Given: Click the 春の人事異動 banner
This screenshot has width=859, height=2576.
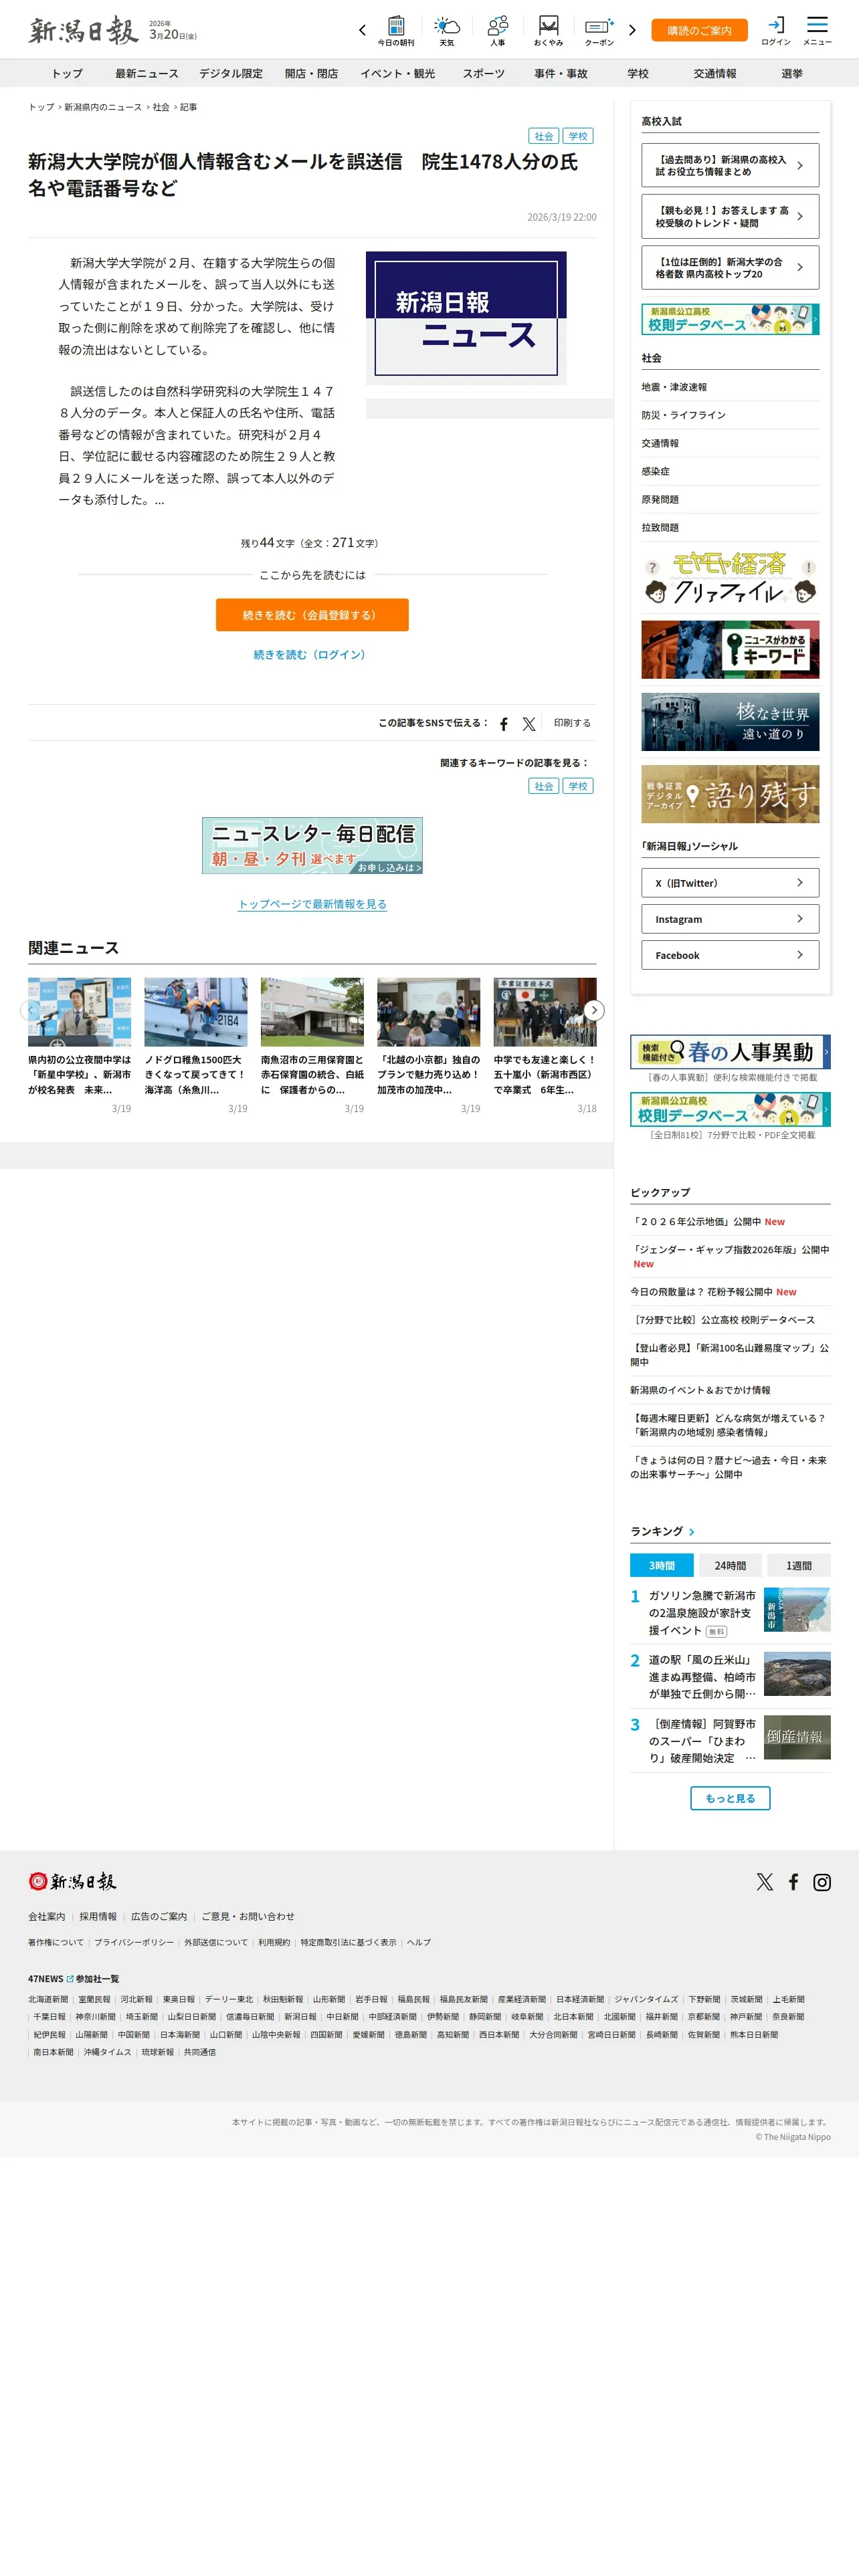Looking at the screenshot, I should coord(730,1052).
